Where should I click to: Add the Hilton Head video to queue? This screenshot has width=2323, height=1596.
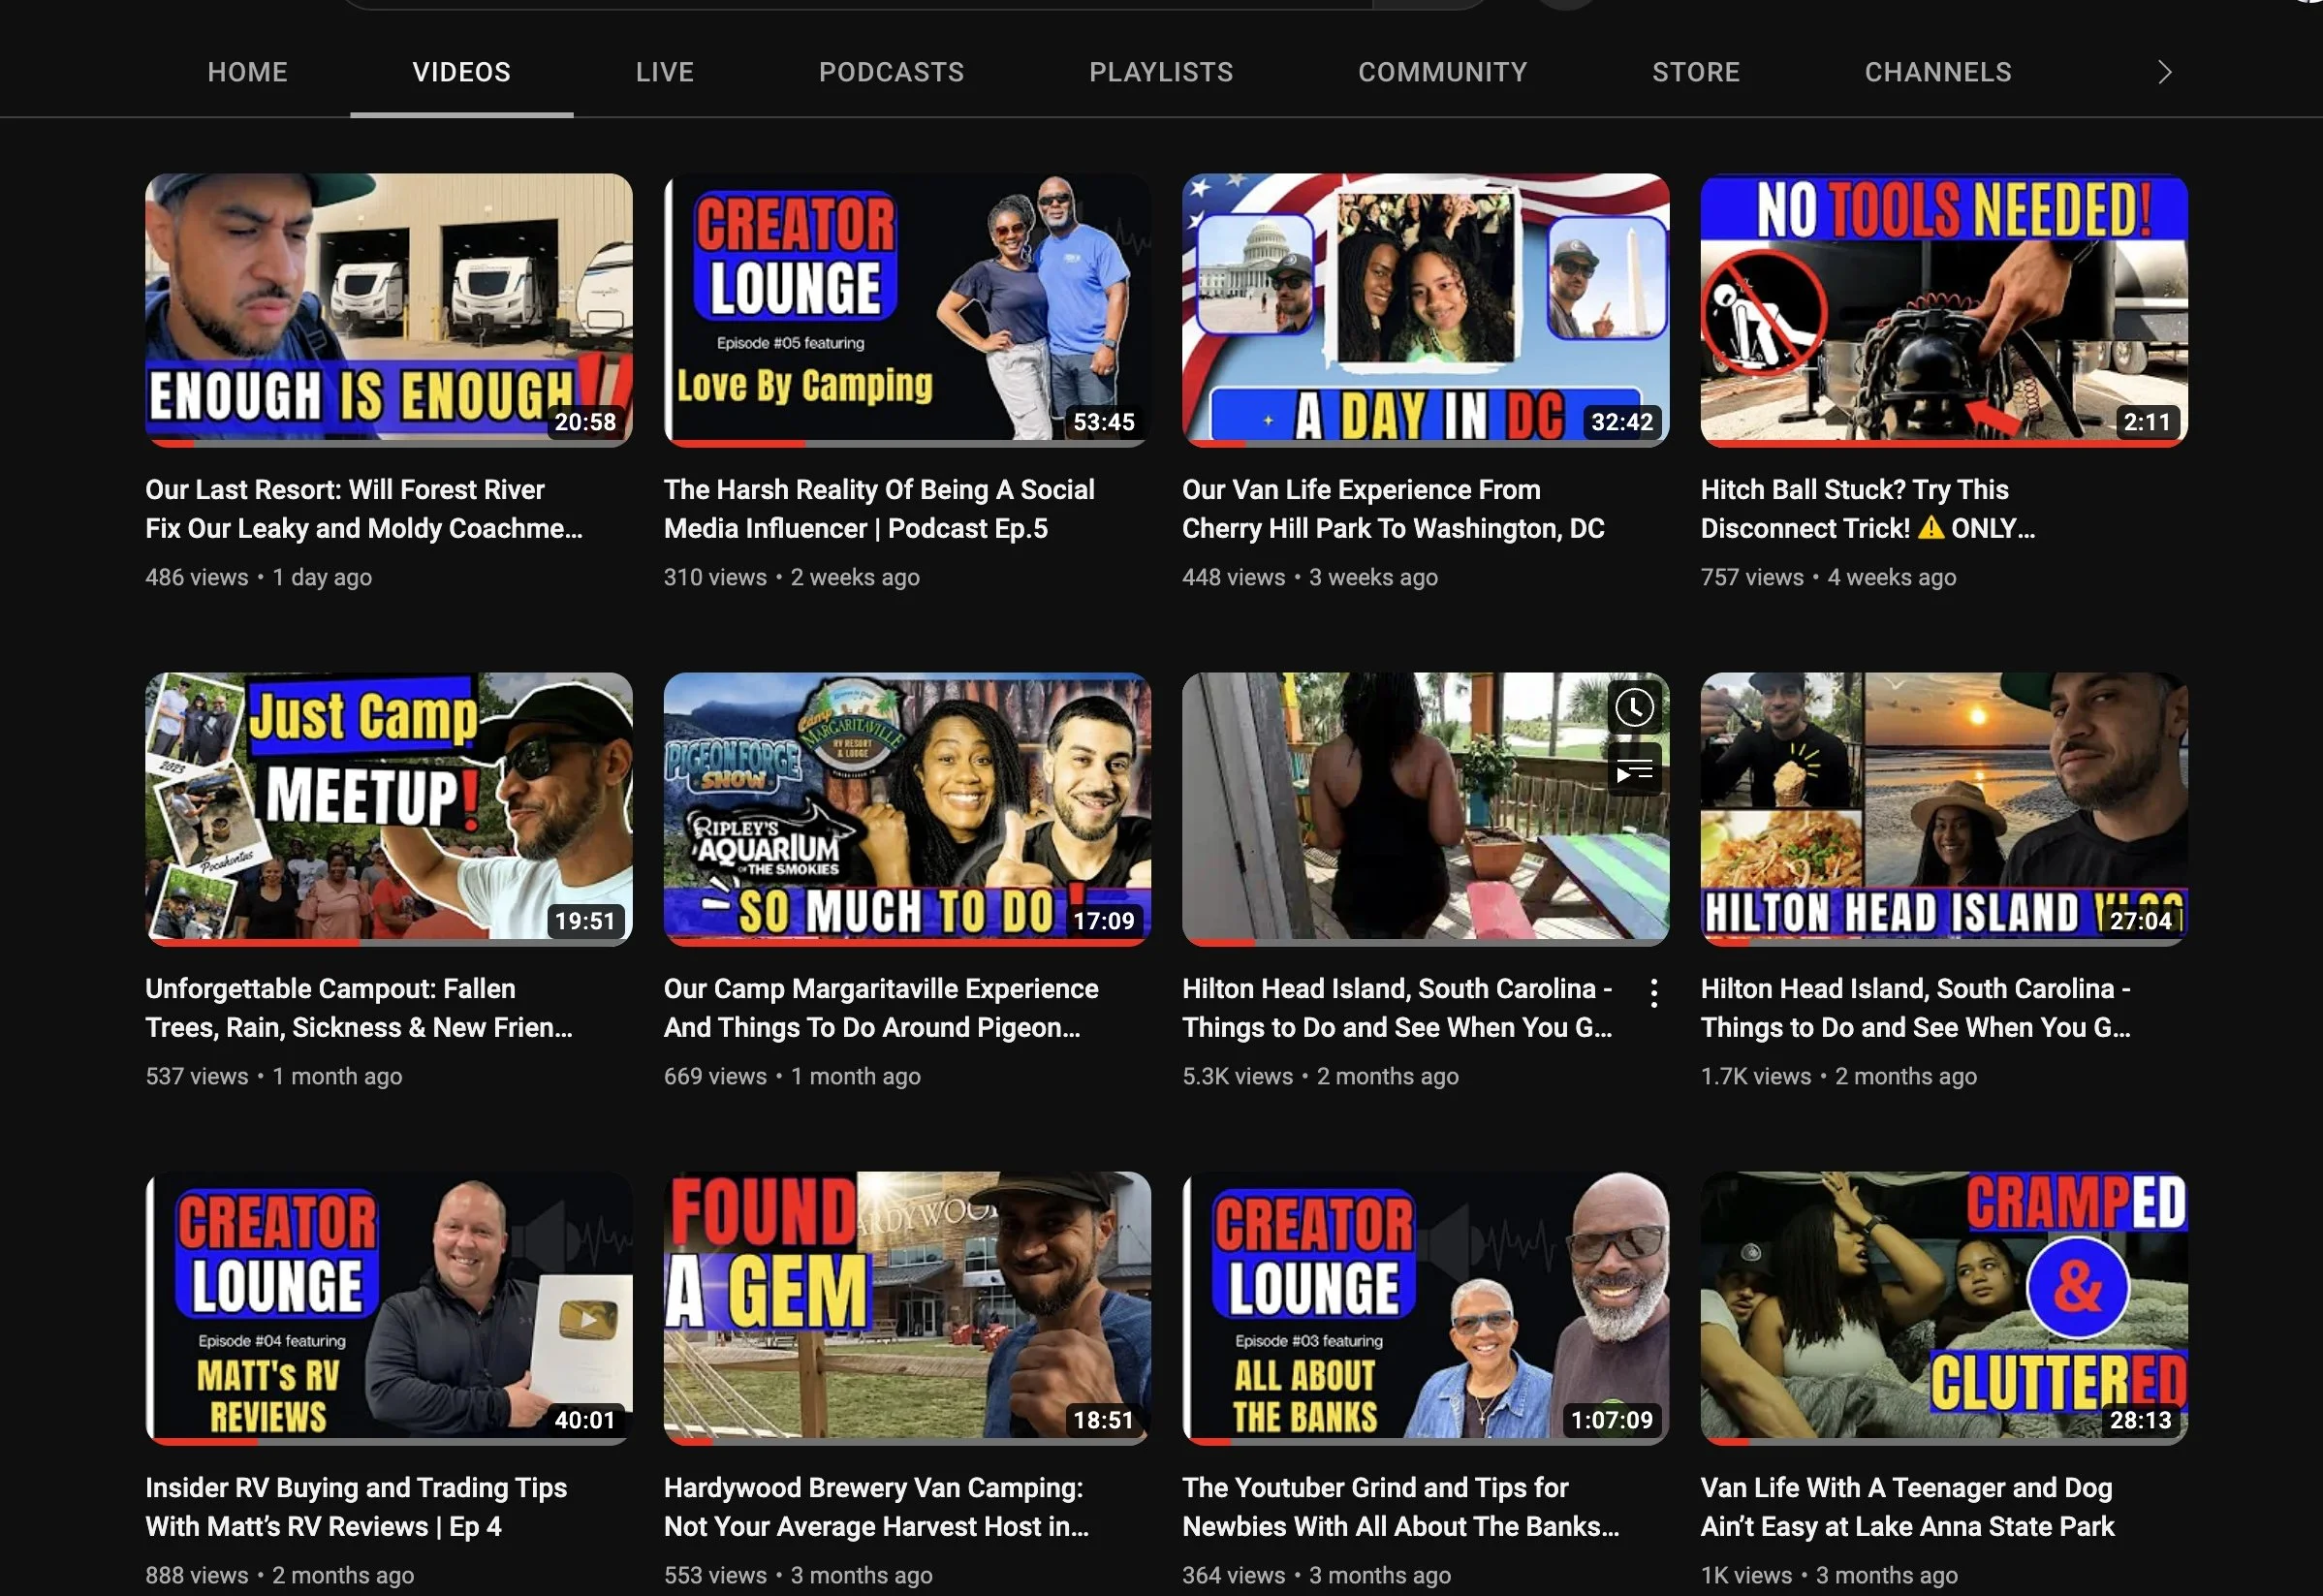[1634, 770]
